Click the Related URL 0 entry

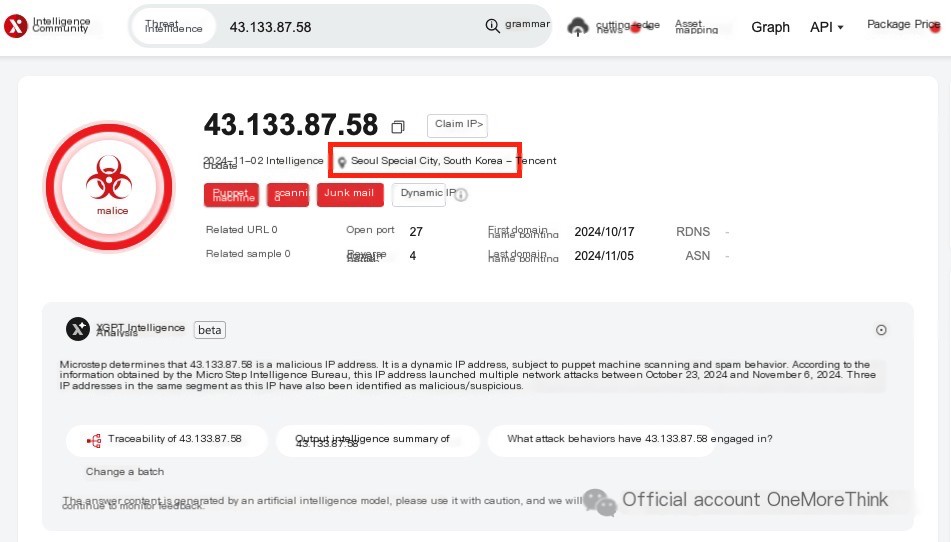tap(241, 230)
